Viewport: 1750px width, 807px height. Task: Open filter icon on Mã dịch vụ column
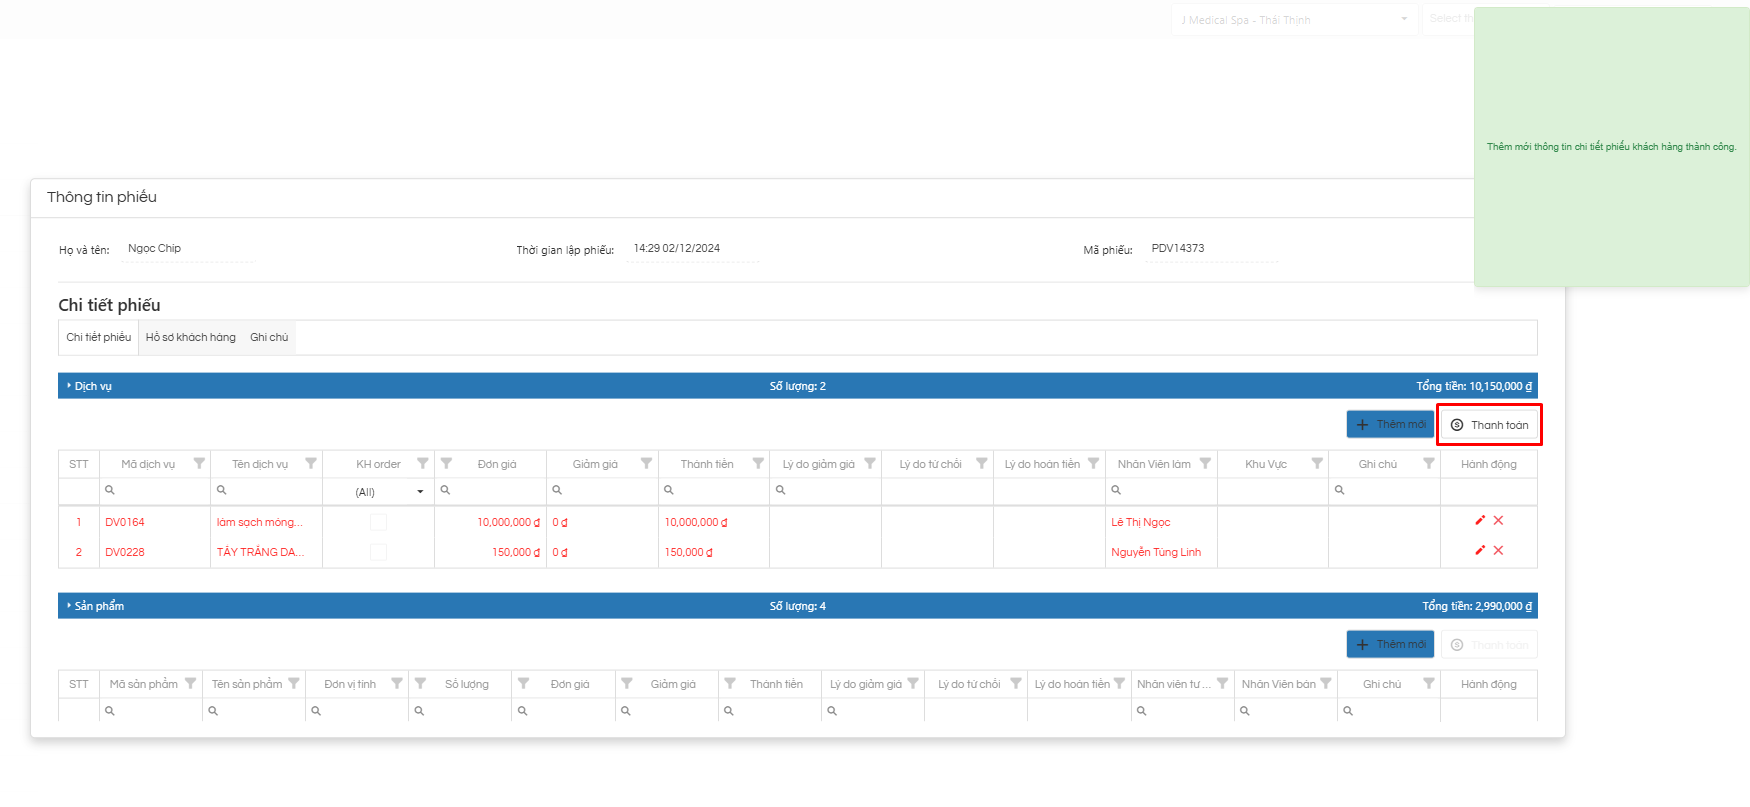pos(199,463)
